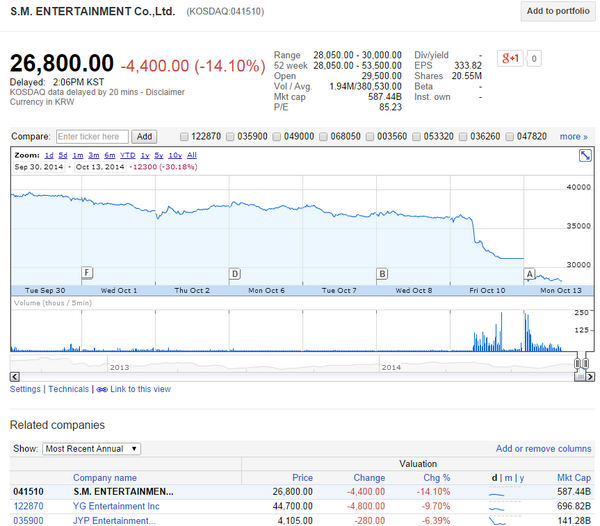Switch sparkline period to m
The height and width of the screenshot is (526, 600).
pos(508,478)
